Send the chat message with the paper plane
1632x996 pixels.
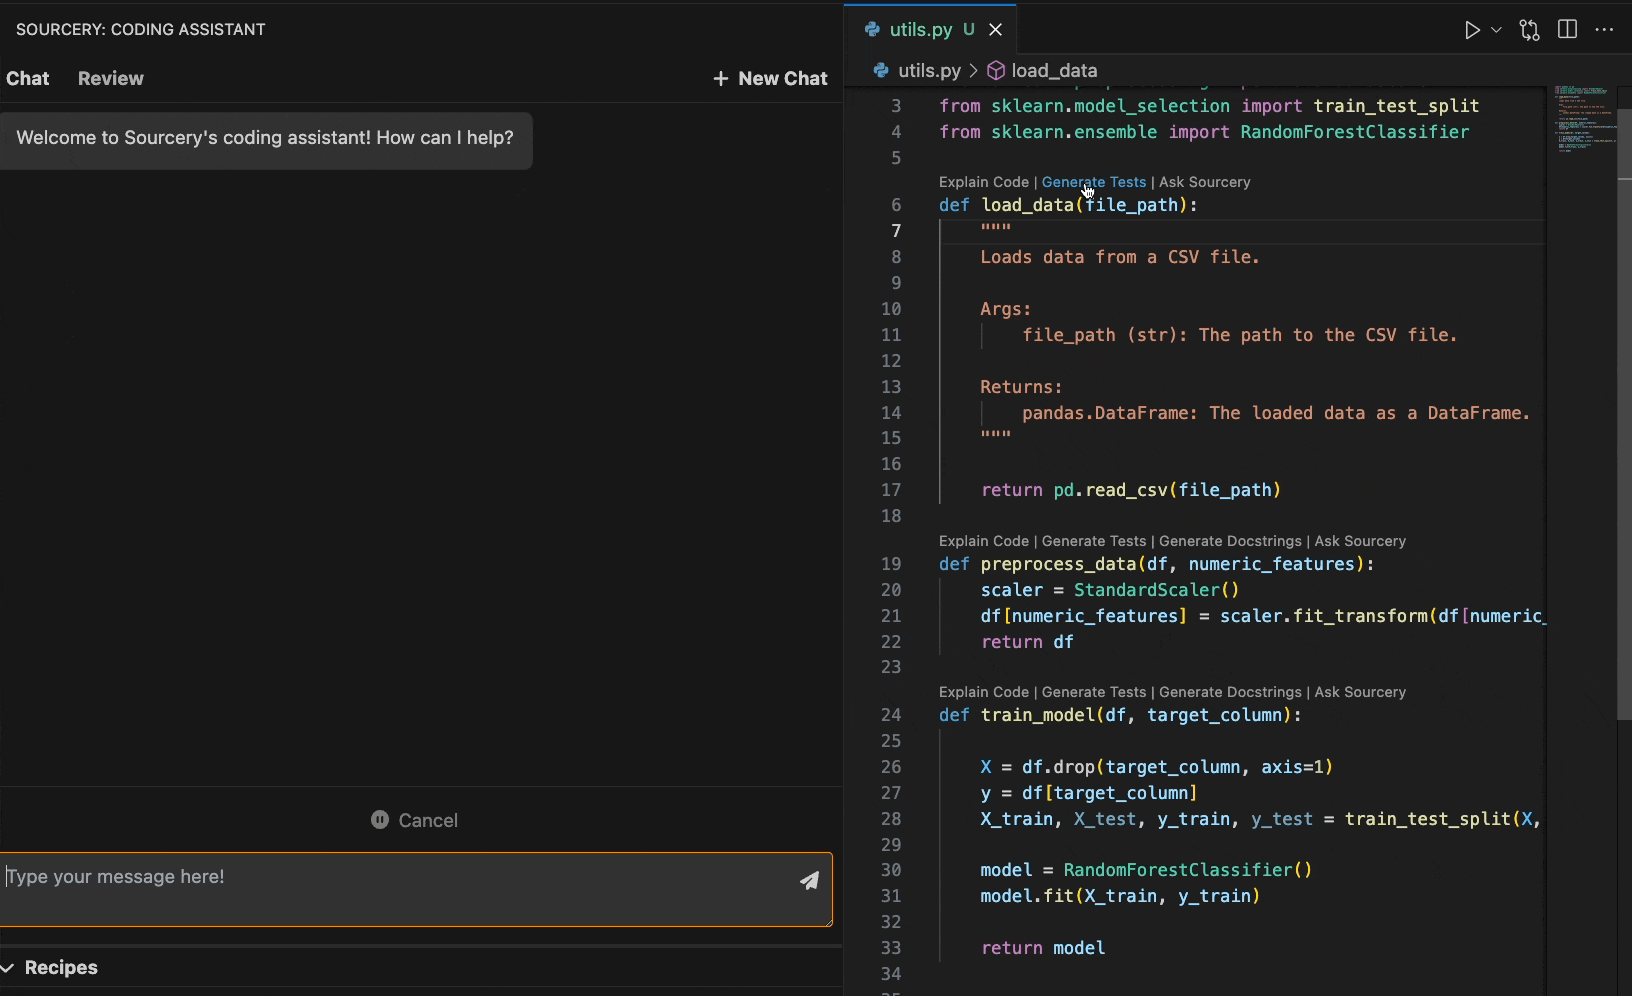[x=810, y=881]
